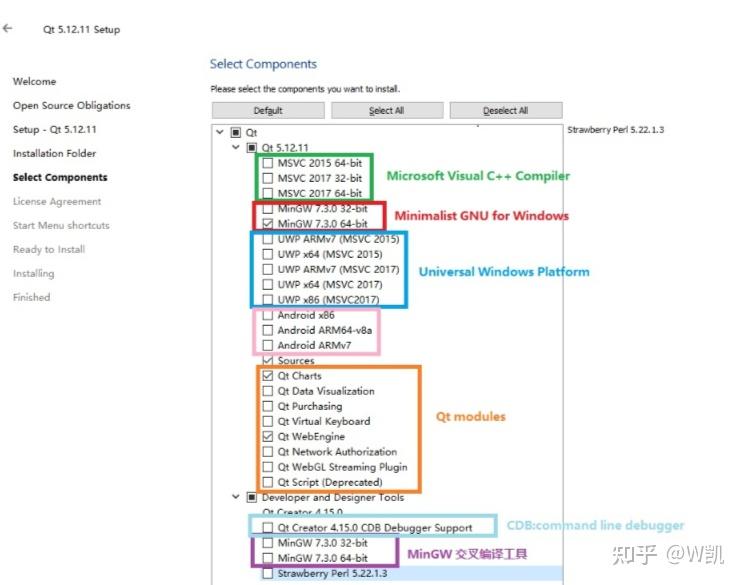
Task: Check Qt Creator 4.15.0 CDB Debugger Support
Action: (x=268, y=528)
